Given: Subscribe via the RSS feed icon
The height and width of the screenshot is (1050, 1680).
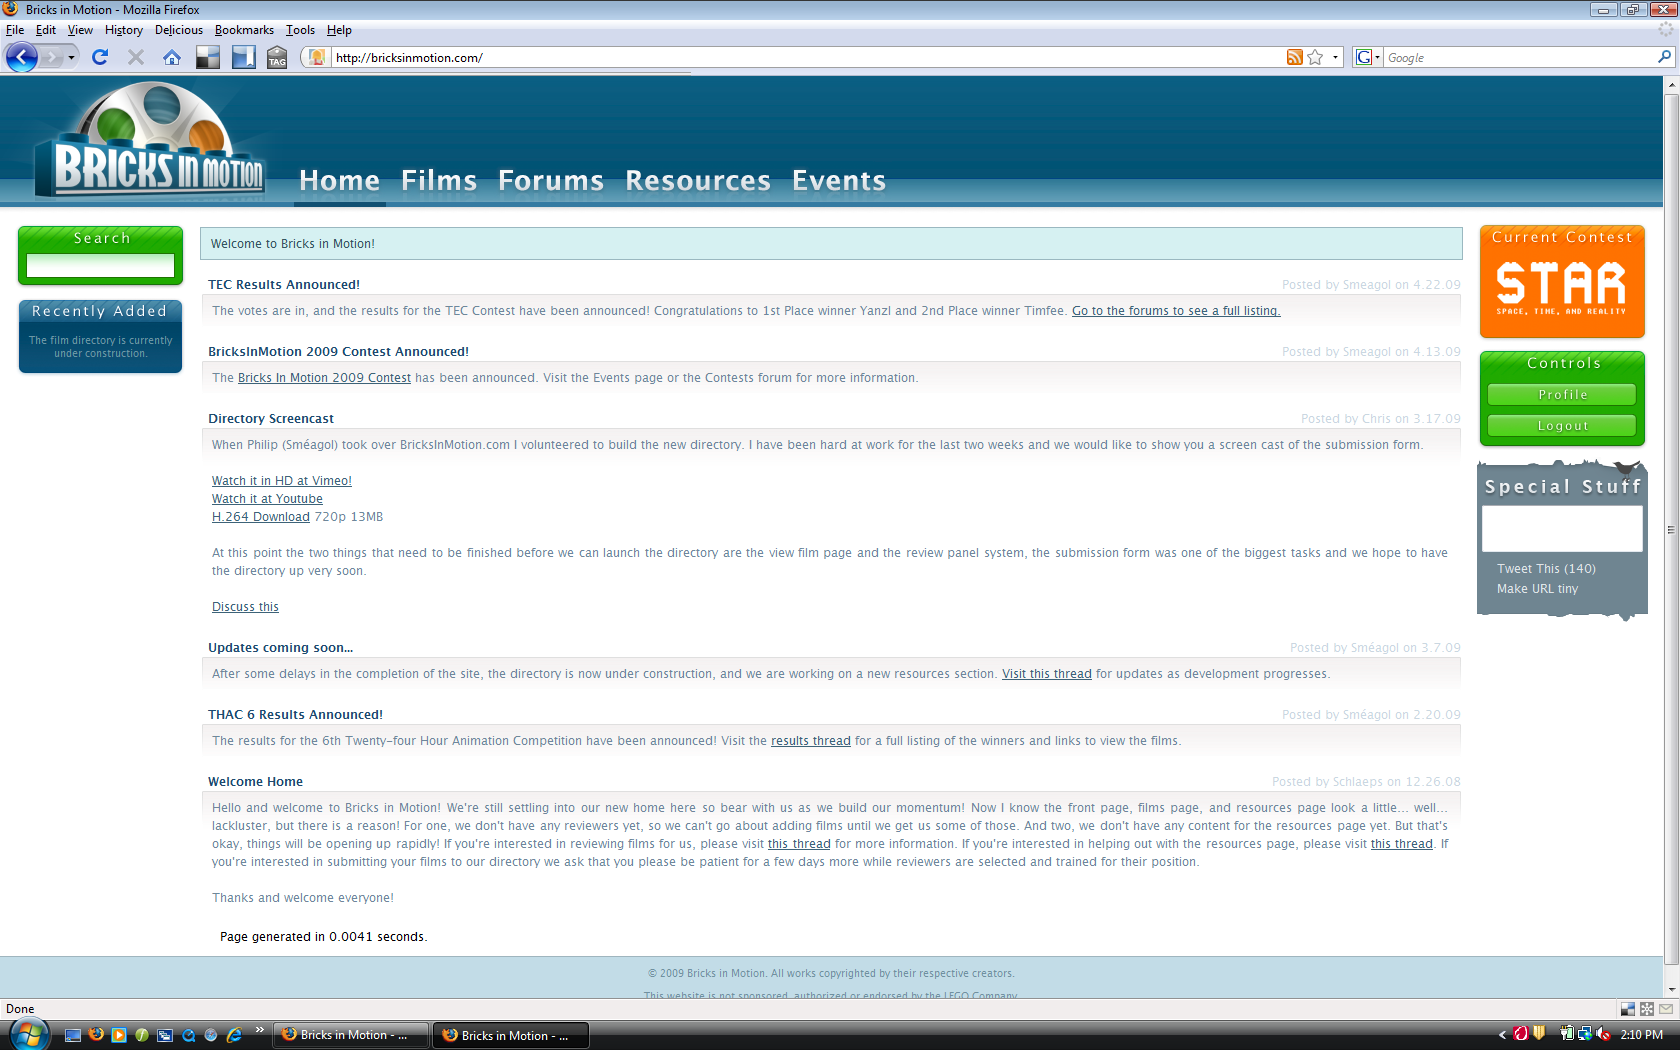Looking at the screenshot, I should click(x=1295, y=57).
